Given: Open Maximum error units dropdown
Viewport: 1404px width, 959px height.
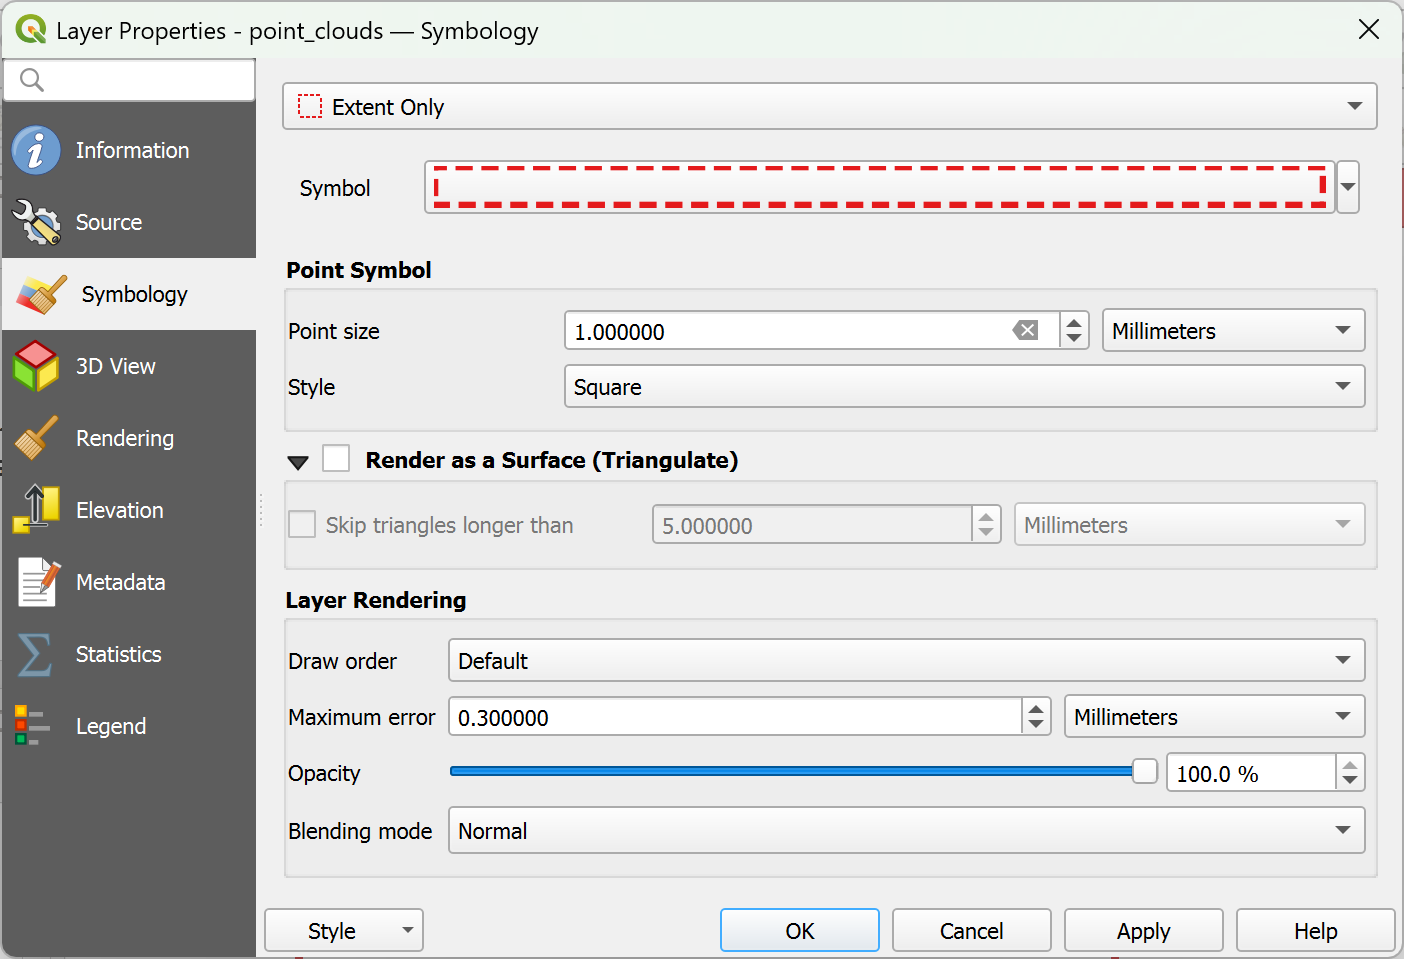Looking at the screenshot, I should point(1214,716).
